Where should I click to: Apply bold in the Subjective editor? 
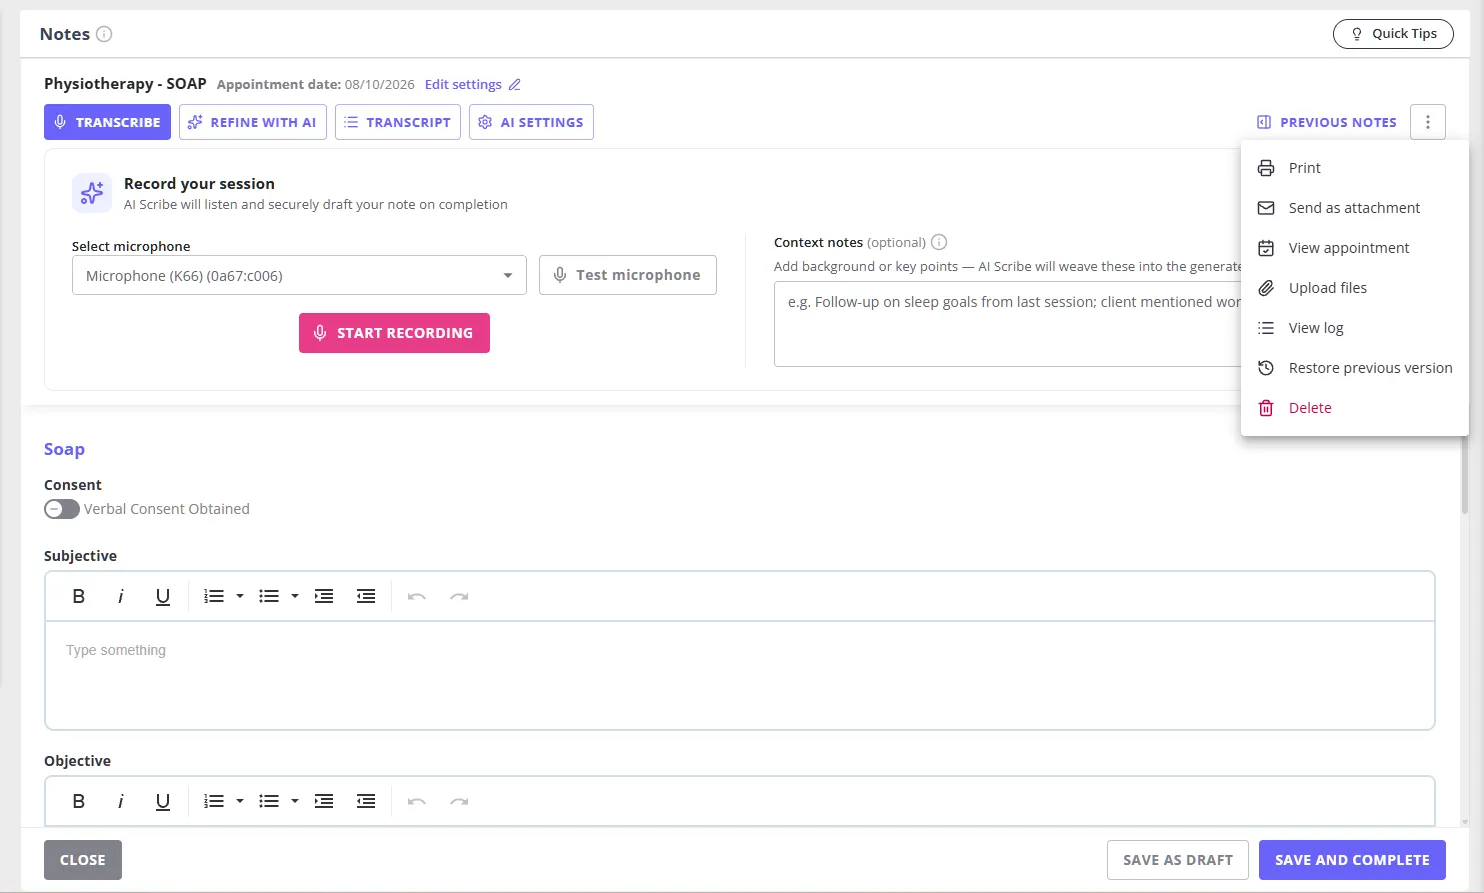coord(79,597)
